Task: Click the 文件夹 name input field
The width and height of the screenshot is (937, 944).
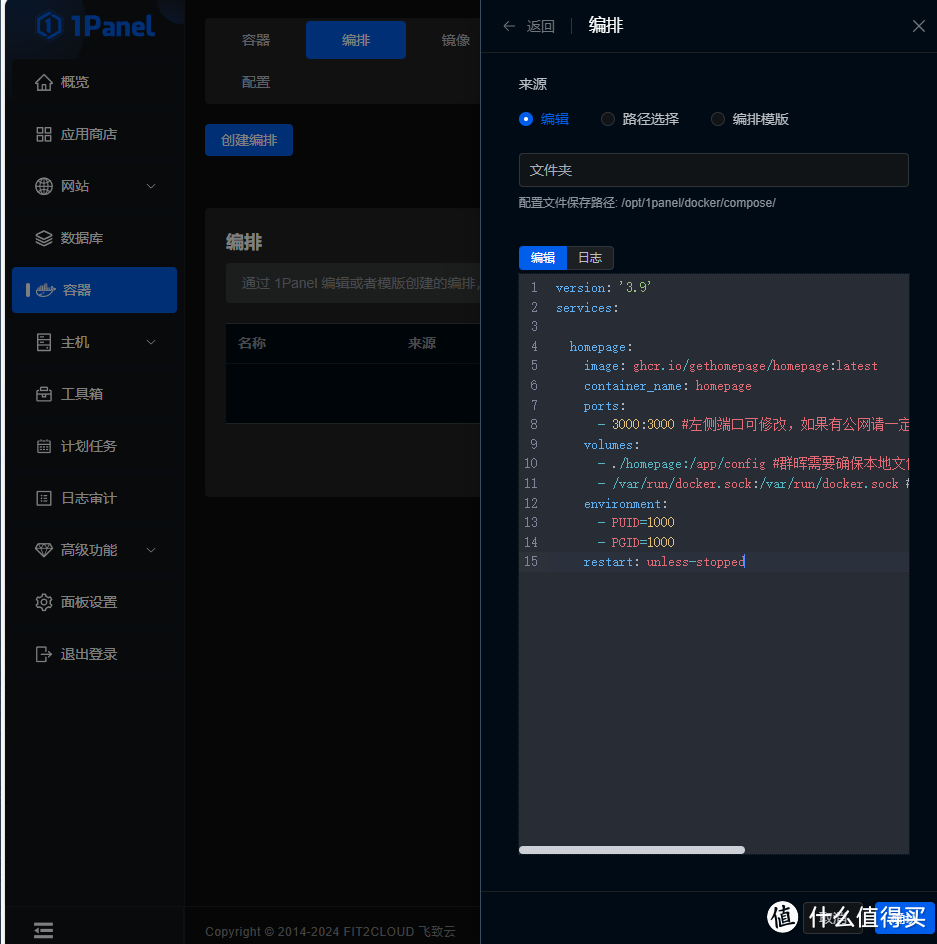Action: click(x=713, y=170)
